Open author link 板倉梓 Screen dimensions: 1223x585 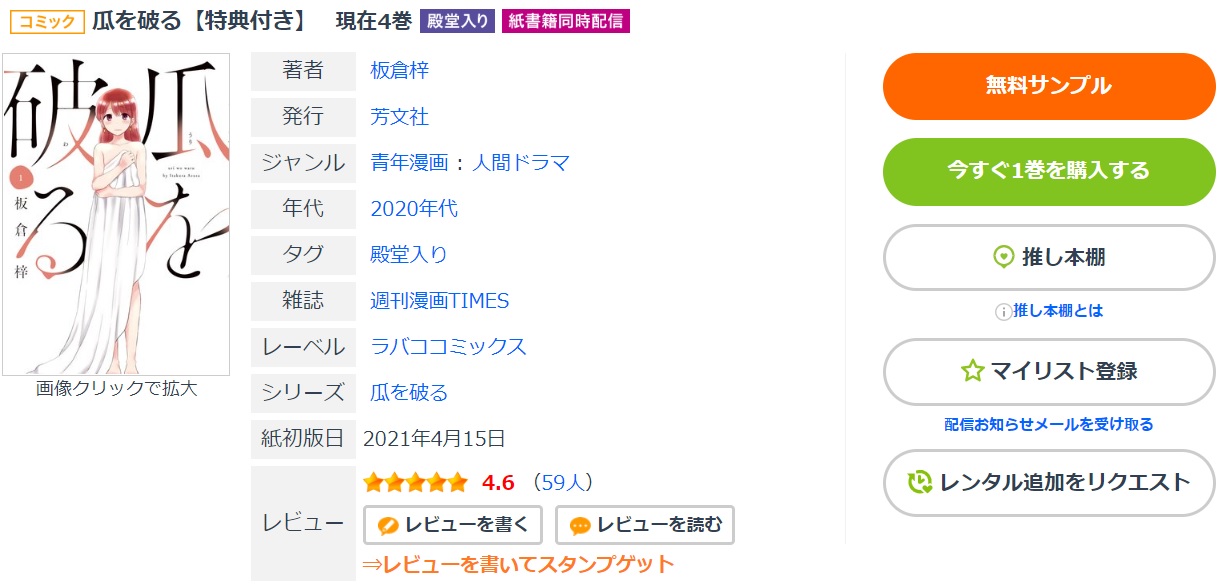point(400,70)
